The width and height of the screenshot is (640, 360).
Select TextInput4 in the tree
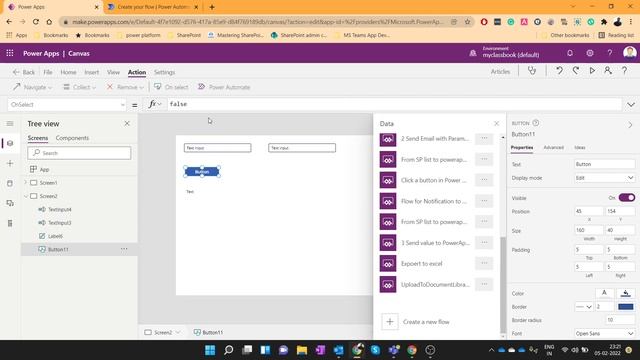(x=60, y=209)
